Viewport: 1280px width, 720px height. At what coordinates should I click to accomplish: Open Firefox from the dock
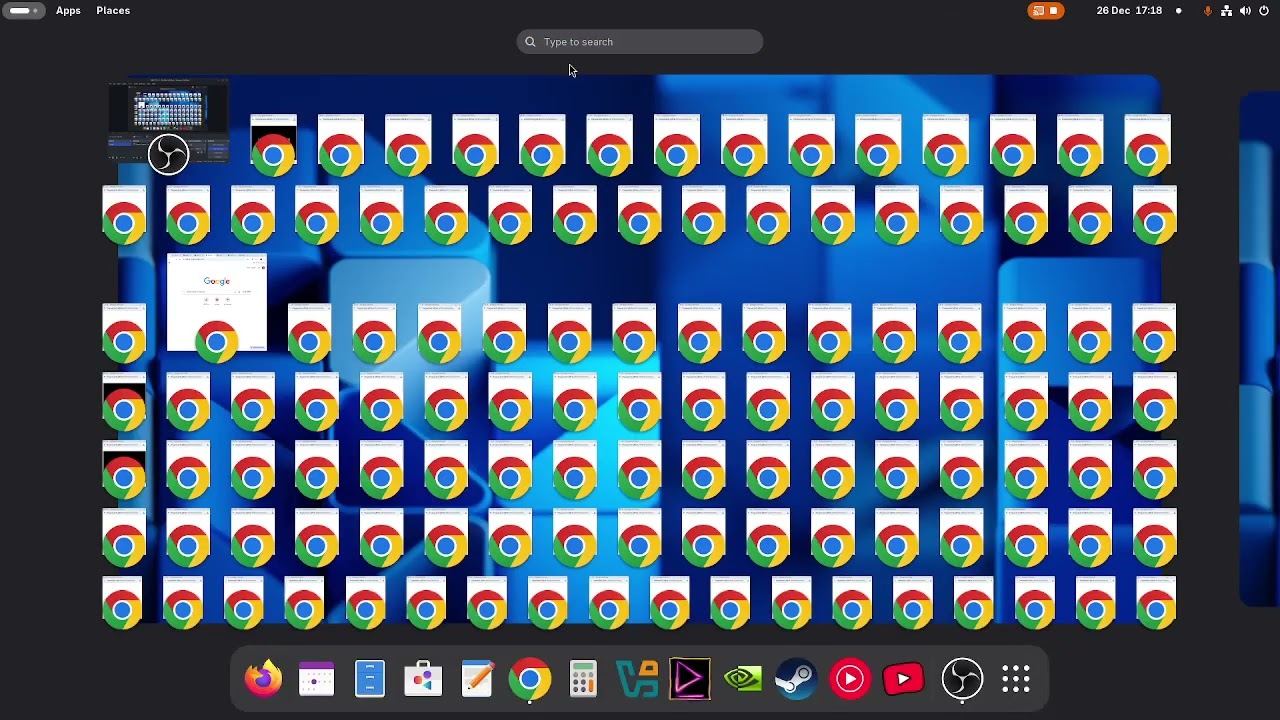[264, 680]
